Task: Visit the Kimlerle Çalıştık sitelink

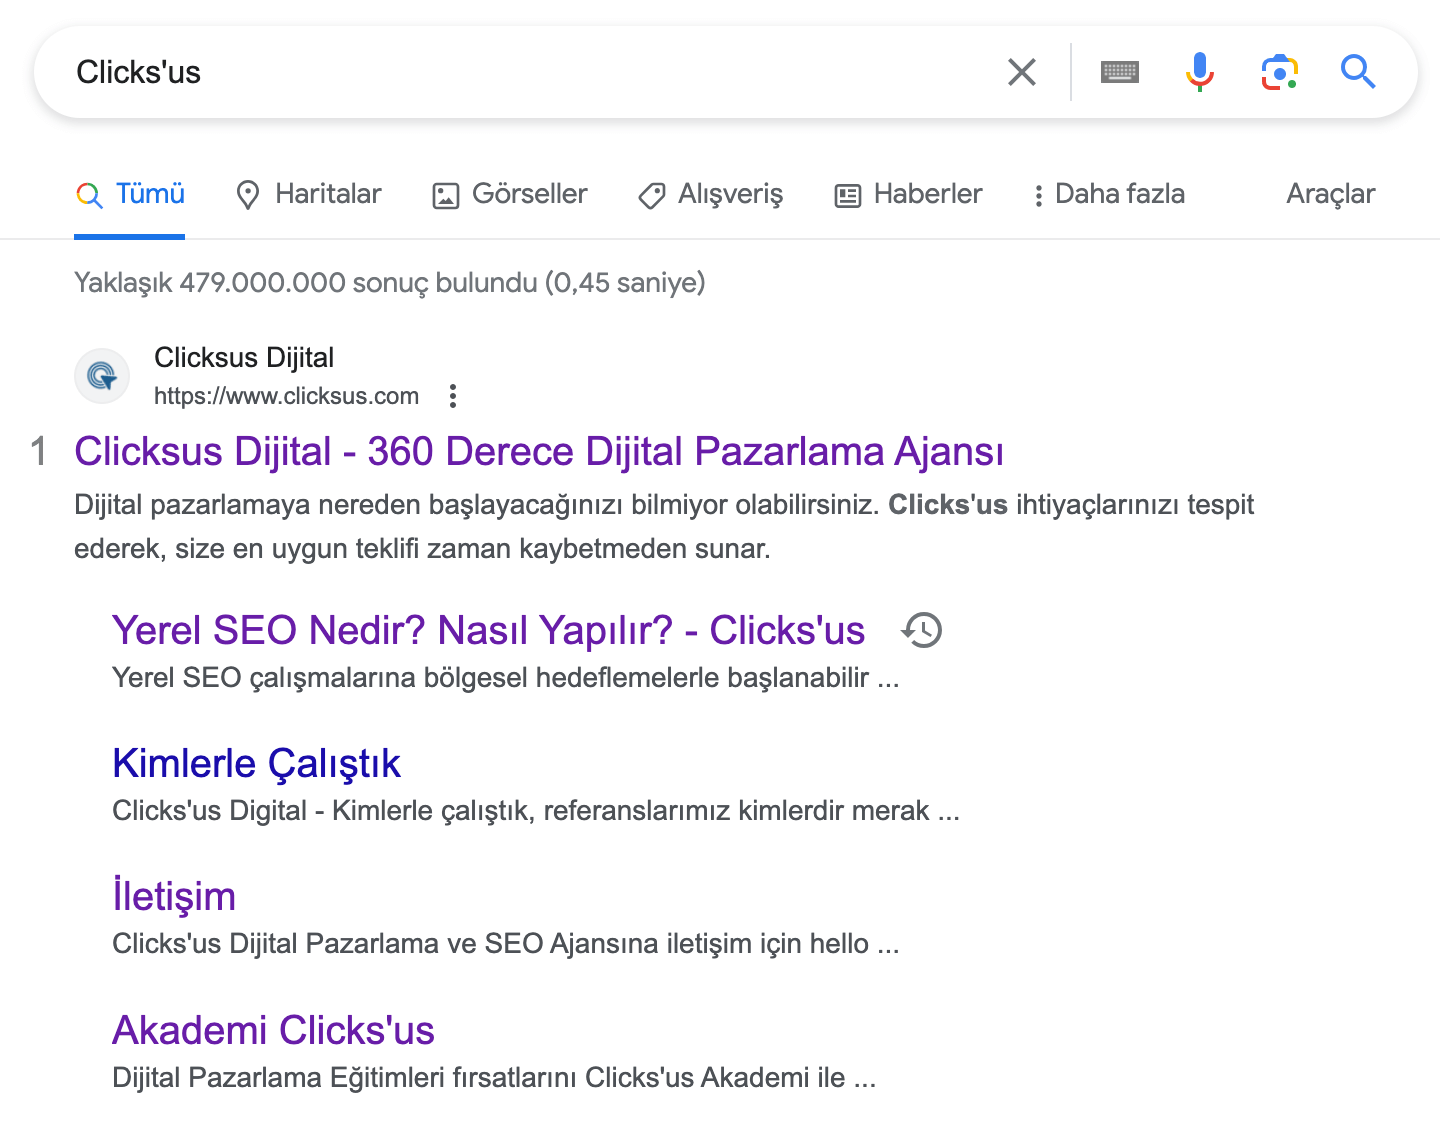Action: click(x=256, y=763)
